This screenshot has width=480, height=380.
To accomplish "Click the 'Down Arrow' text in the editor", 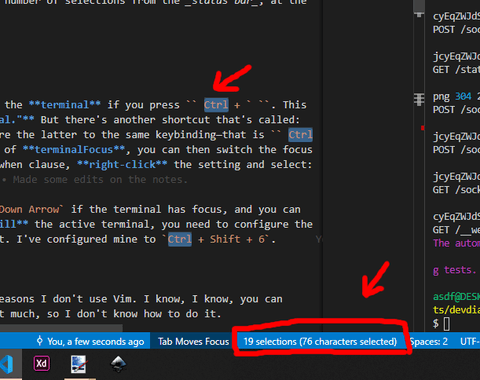I will tap(29, 209).
